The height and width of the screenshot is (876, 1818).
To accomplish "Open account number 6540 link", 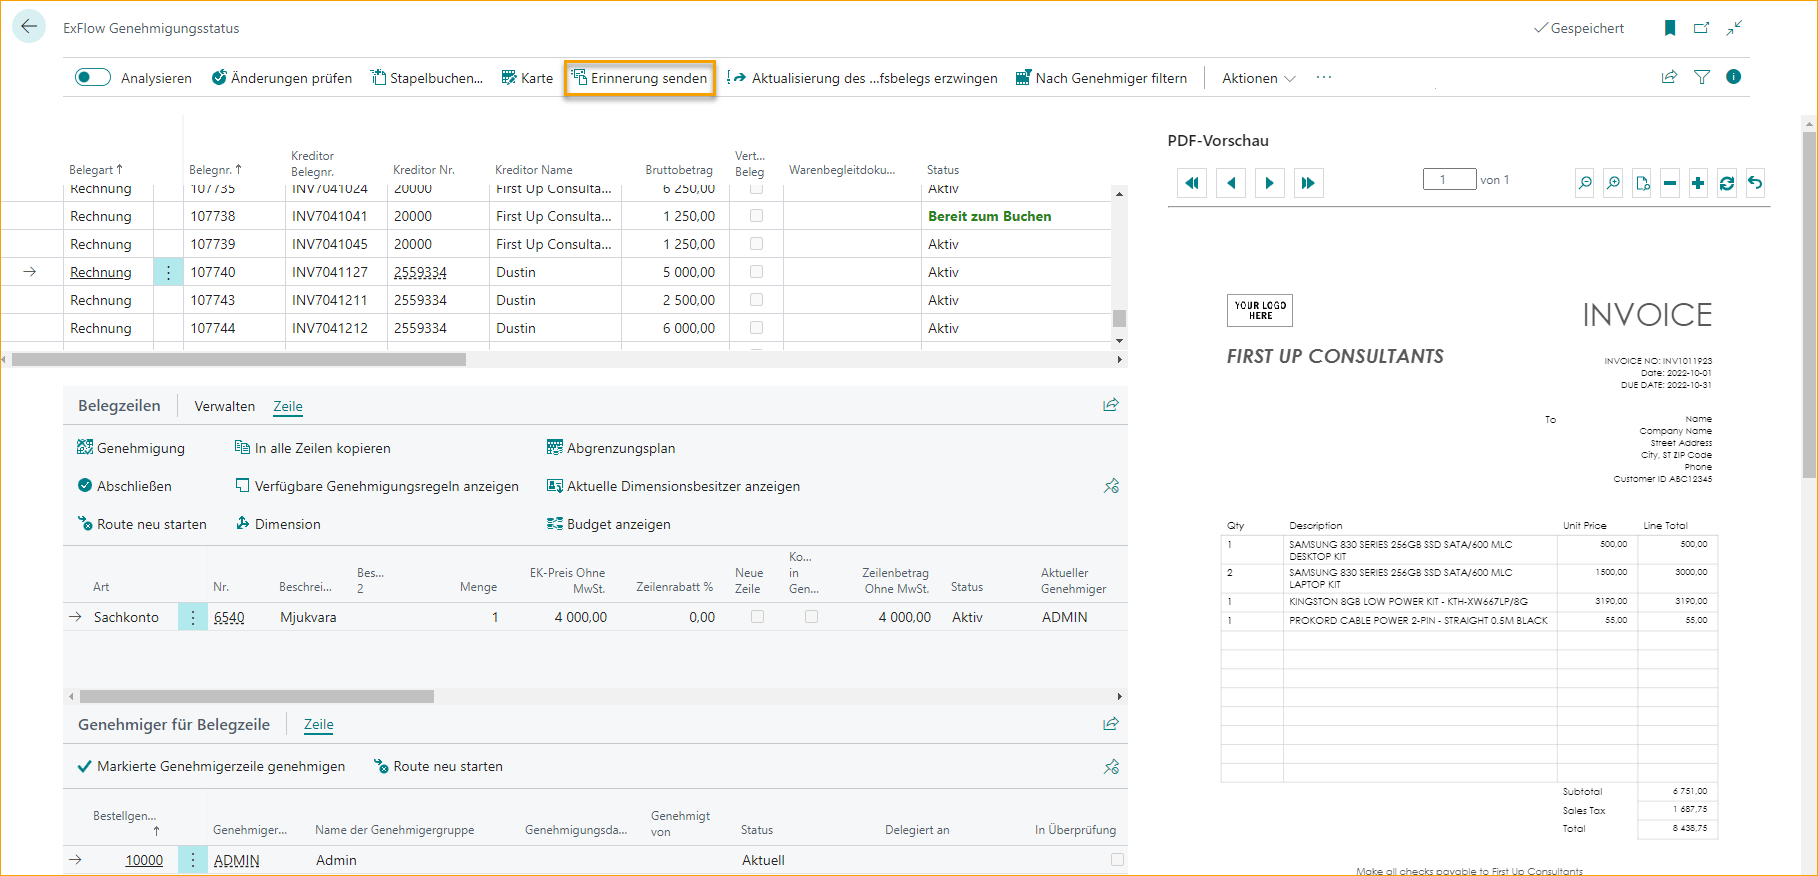I will coord(229,618).
